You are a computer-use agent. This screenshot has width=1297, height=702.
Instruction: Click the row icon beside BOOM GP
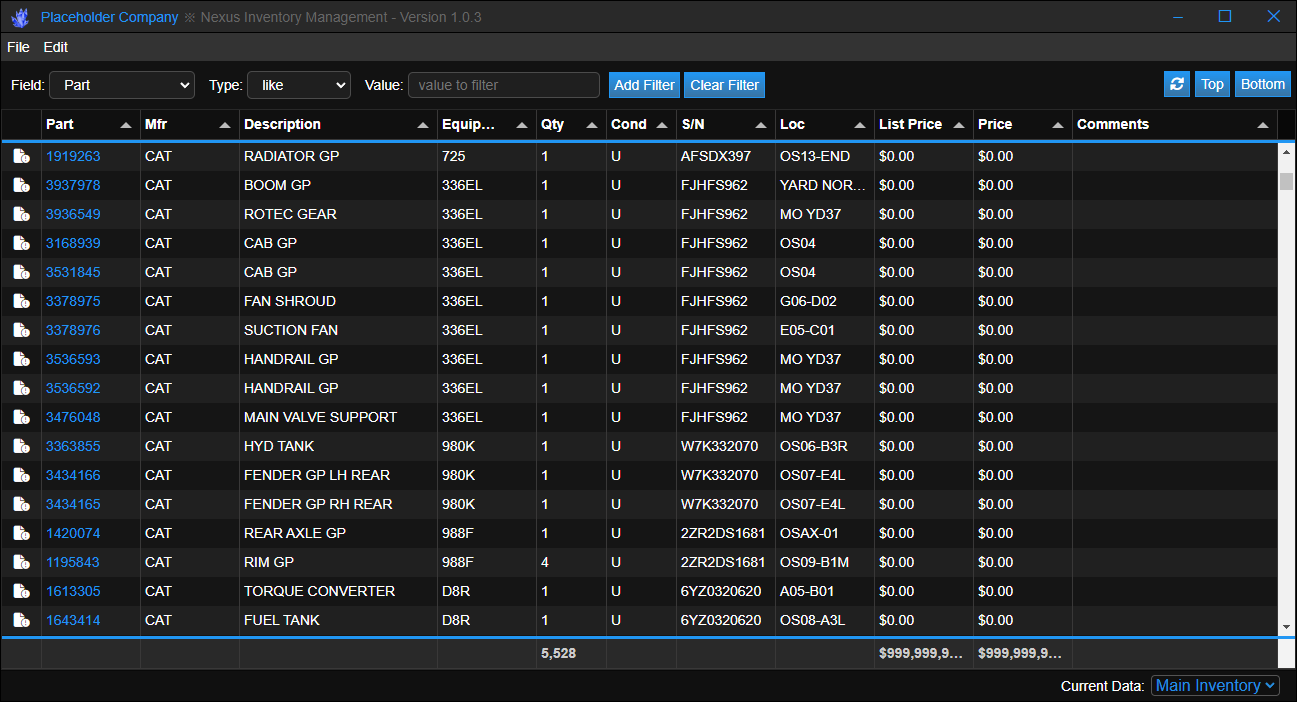pos(21,186)
